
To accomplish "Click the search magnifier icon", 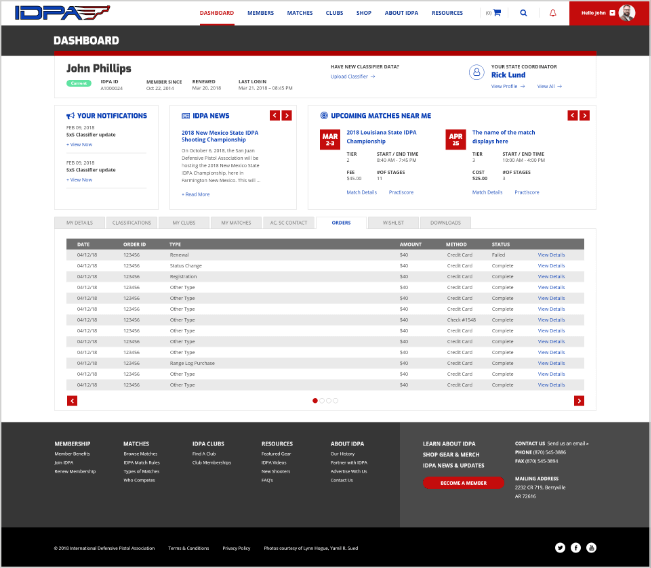I will point(523,14).
